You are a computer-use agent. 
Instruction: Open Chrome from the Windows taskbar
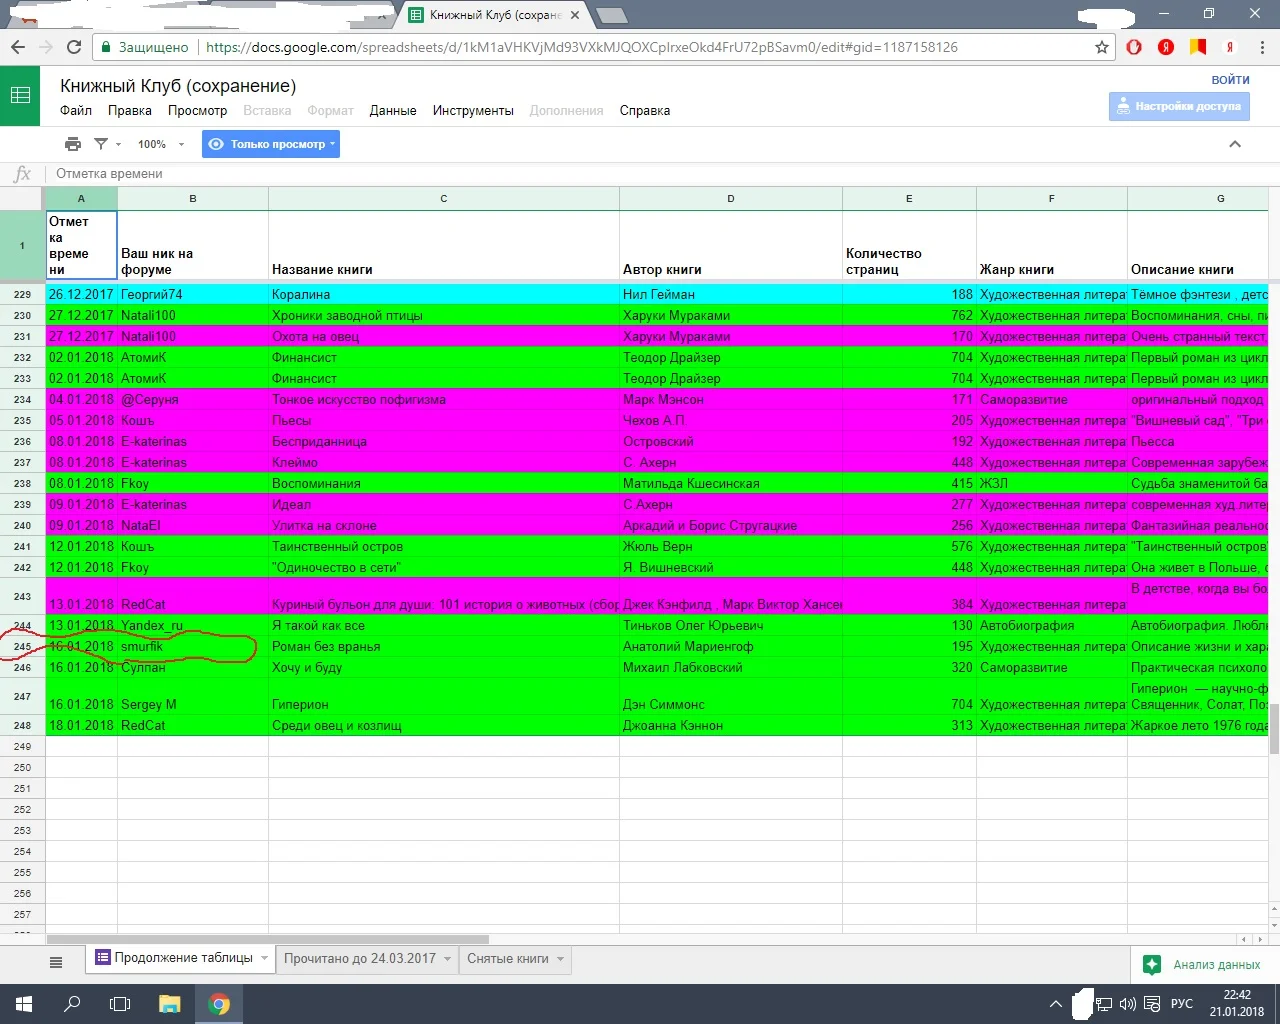point(219,1004)
